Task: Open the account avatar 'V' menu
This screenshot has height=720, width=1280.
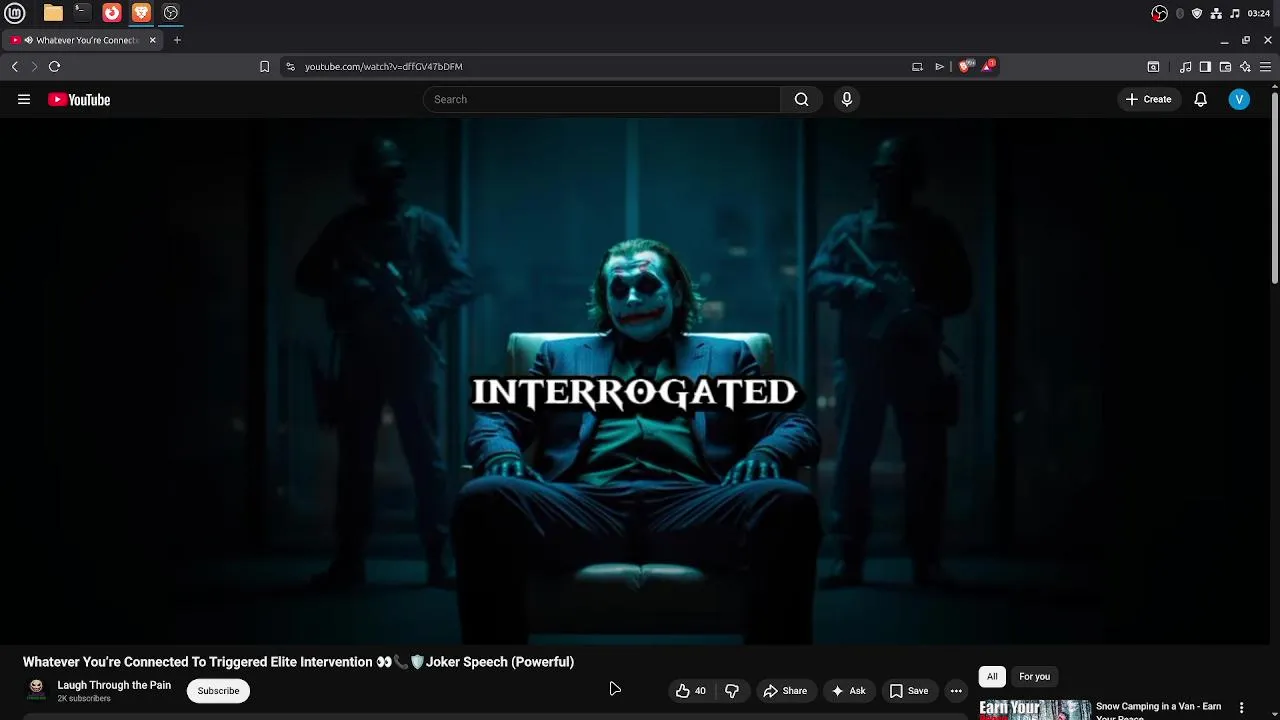Action: tap(1239, 99)
